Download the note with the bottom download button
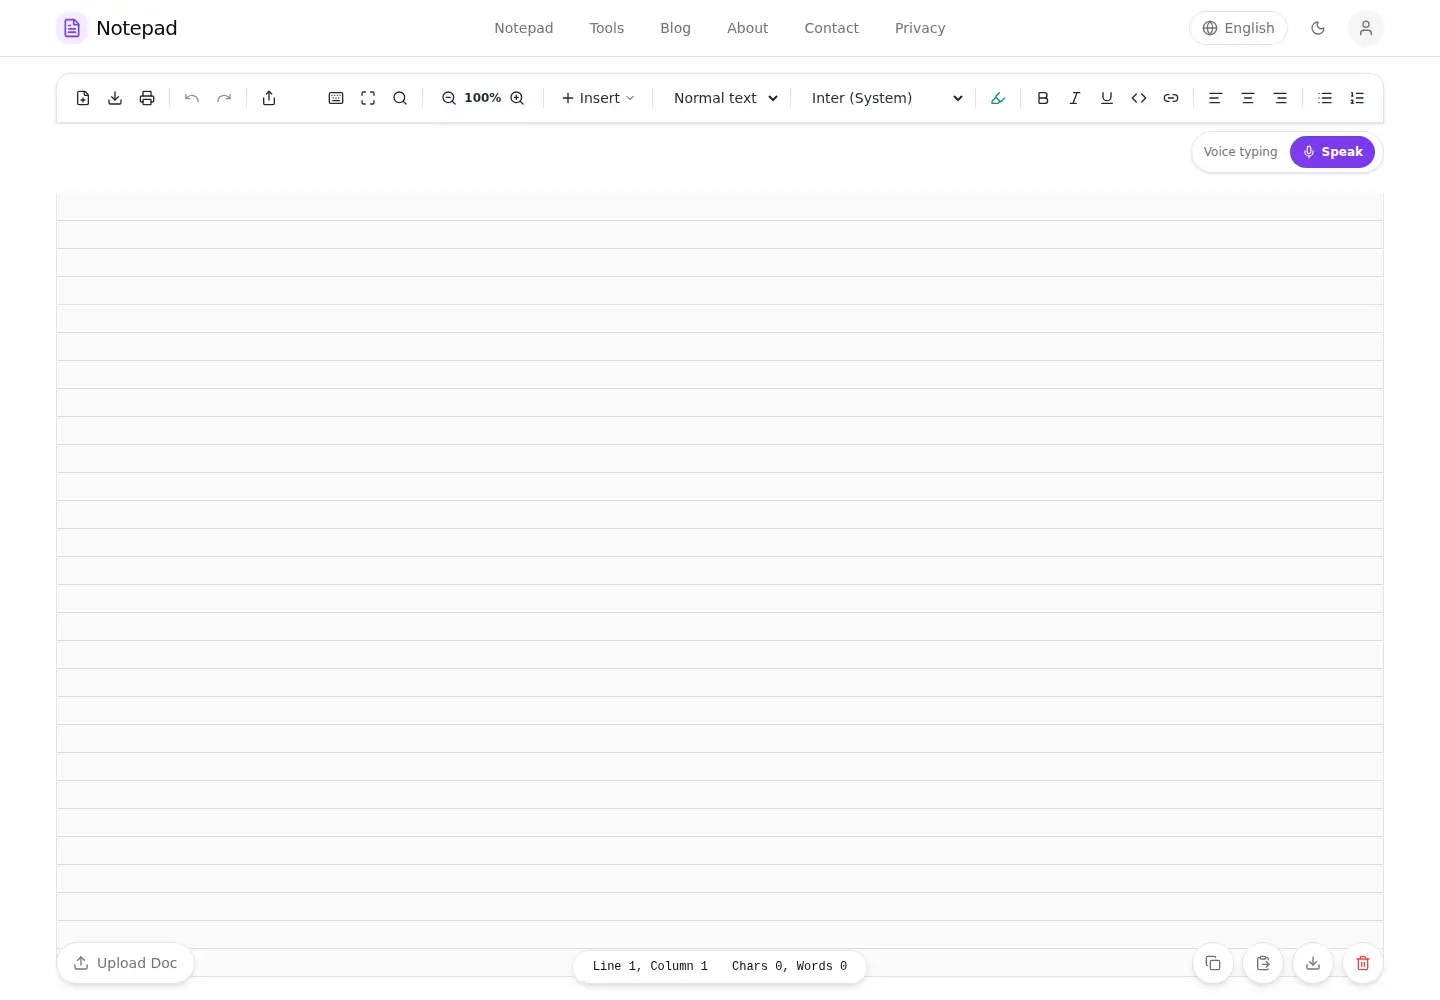The height and width of the screenshot is (1000, 1440). coord(1313,963)
